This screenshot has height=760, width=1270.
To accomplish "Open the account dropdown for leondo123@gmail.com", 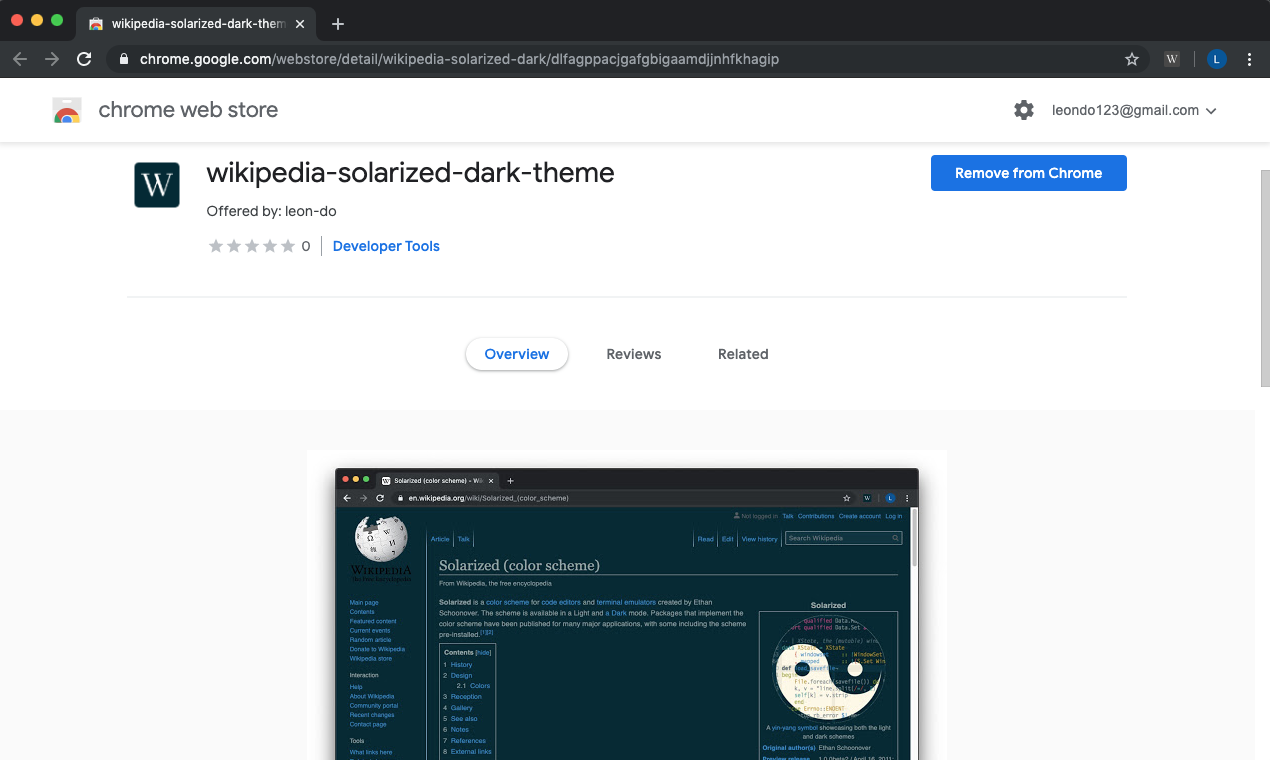I will [1134, 110].
